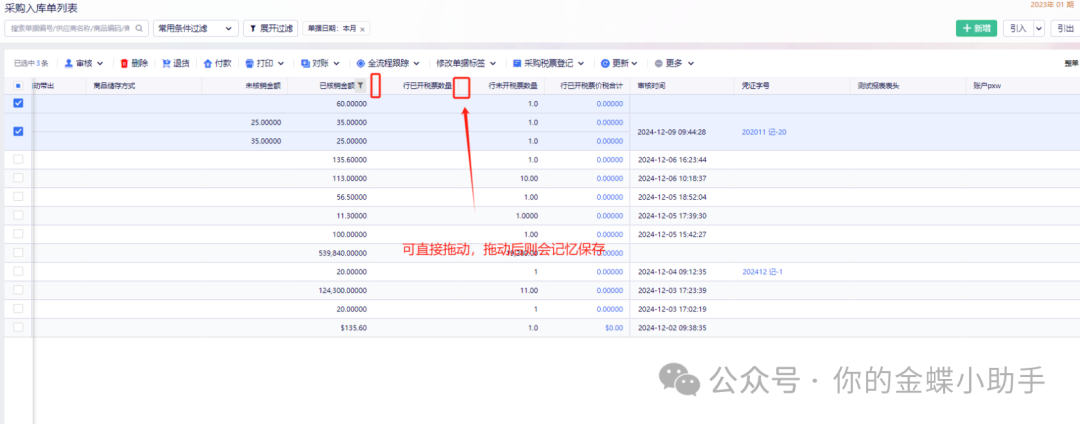The image size is (1080, 424).
Task: Click the 审核 person icon in toolbar
Action: pyautogui.click(x=68, y=63)
